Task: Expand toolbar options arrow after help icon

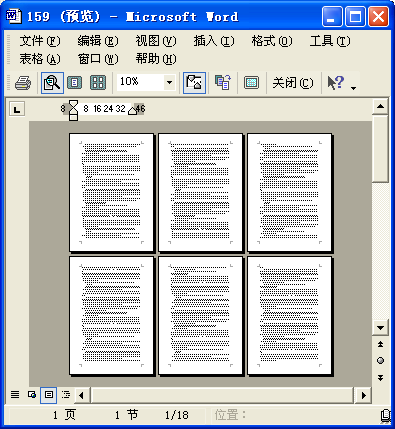Action: (354, 87)
